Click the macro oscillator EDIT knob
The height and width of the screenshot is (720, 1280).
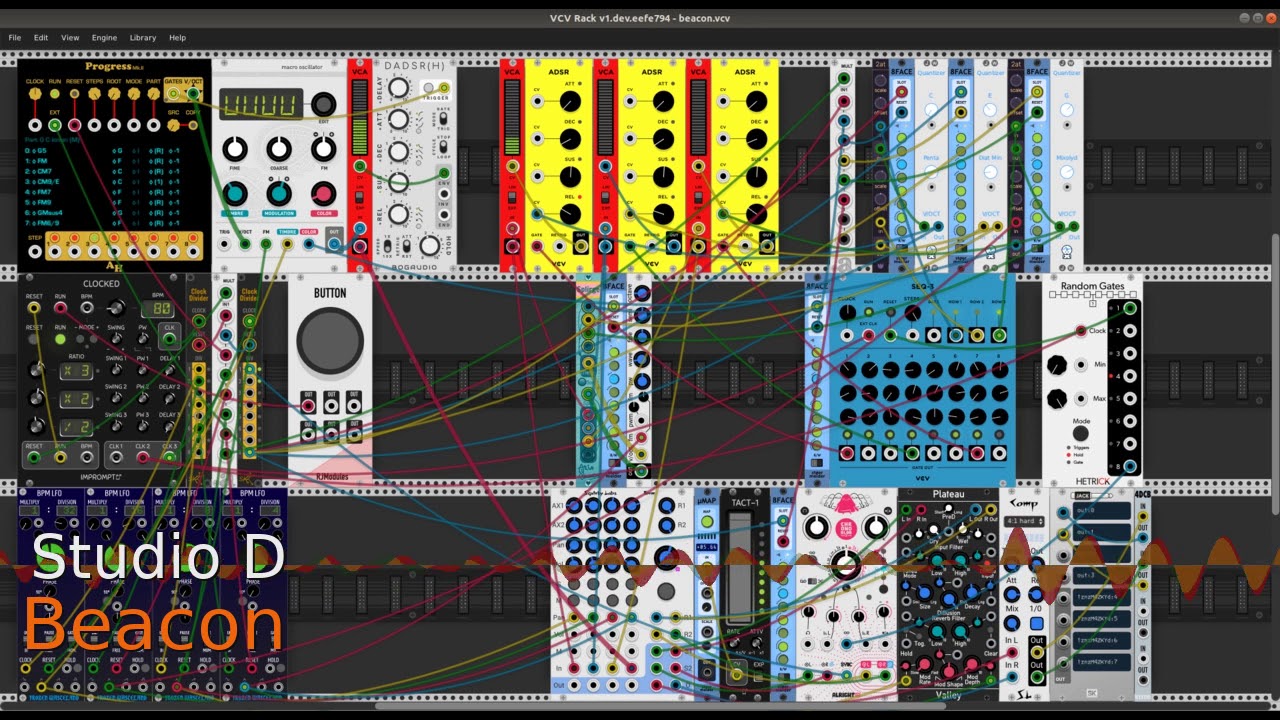[x=323, y=104]
